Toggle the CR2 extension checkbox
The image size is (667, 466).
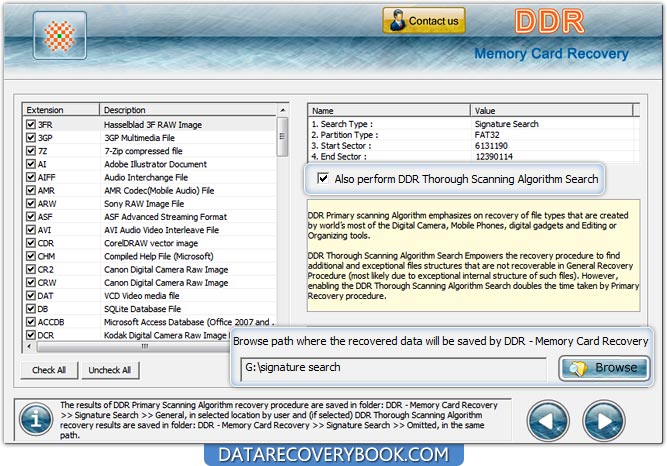coord(31,269)
